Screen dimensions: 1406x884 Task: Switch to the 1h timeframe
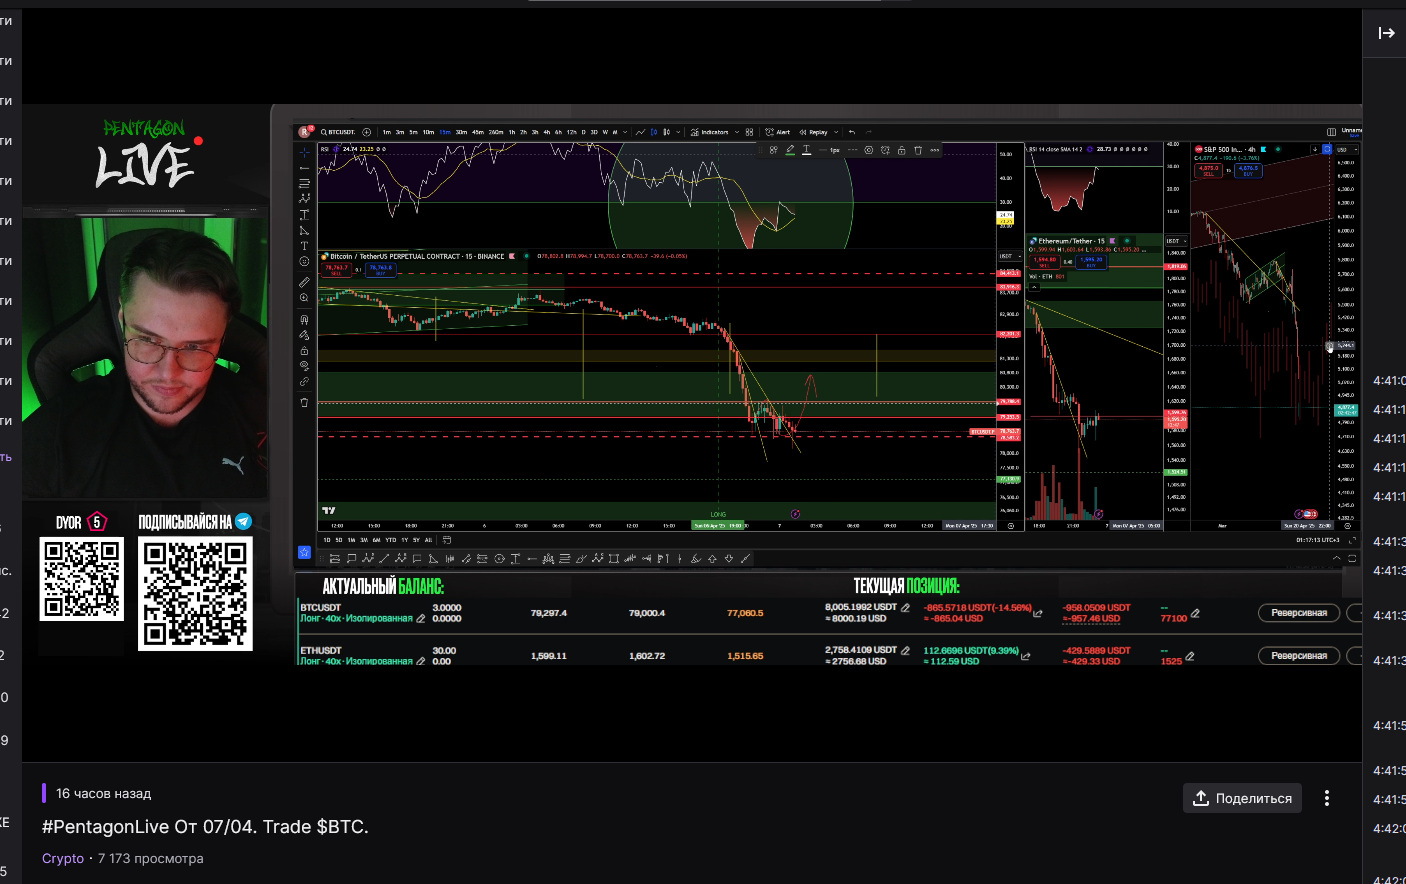tap(512, 132)
